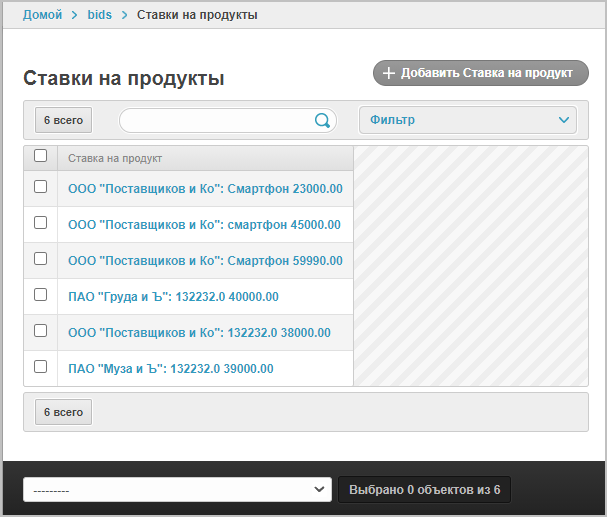Open the ПАО "Груда и Ъ" 40000.00 bid
607x517 pixels.
coord(173,296)
